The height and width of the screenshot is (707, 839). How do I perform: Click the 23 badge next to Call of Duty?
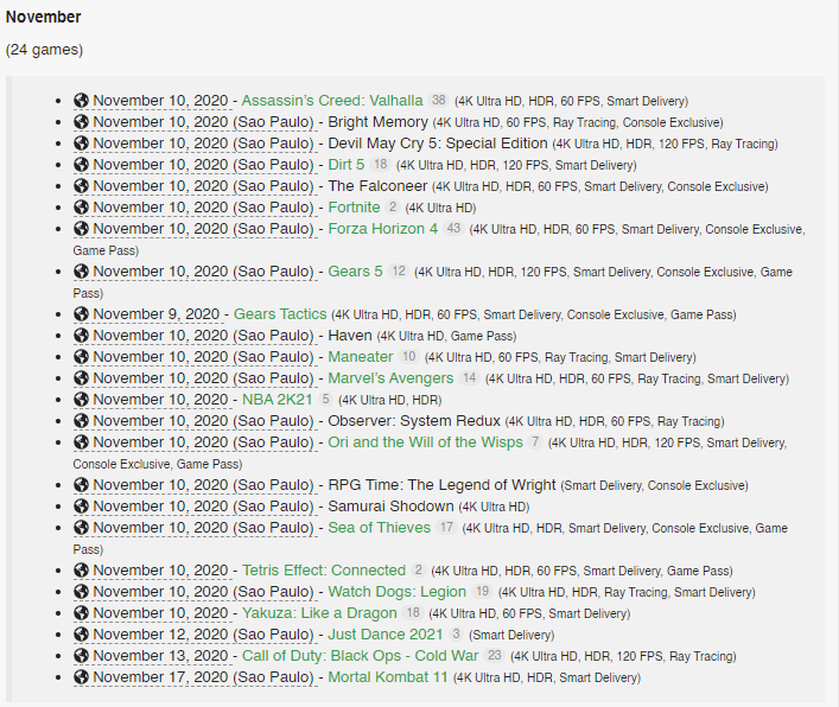click(494, 656)
